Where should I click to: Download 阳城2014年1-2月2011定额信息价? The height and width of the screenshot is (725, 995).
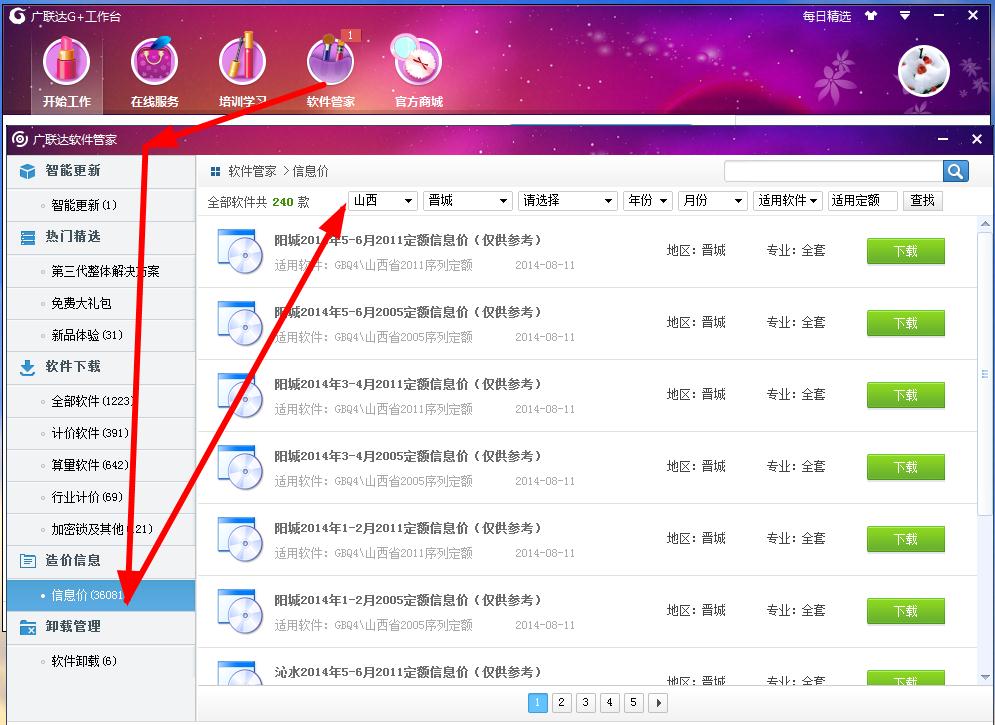tap(906, 539)
